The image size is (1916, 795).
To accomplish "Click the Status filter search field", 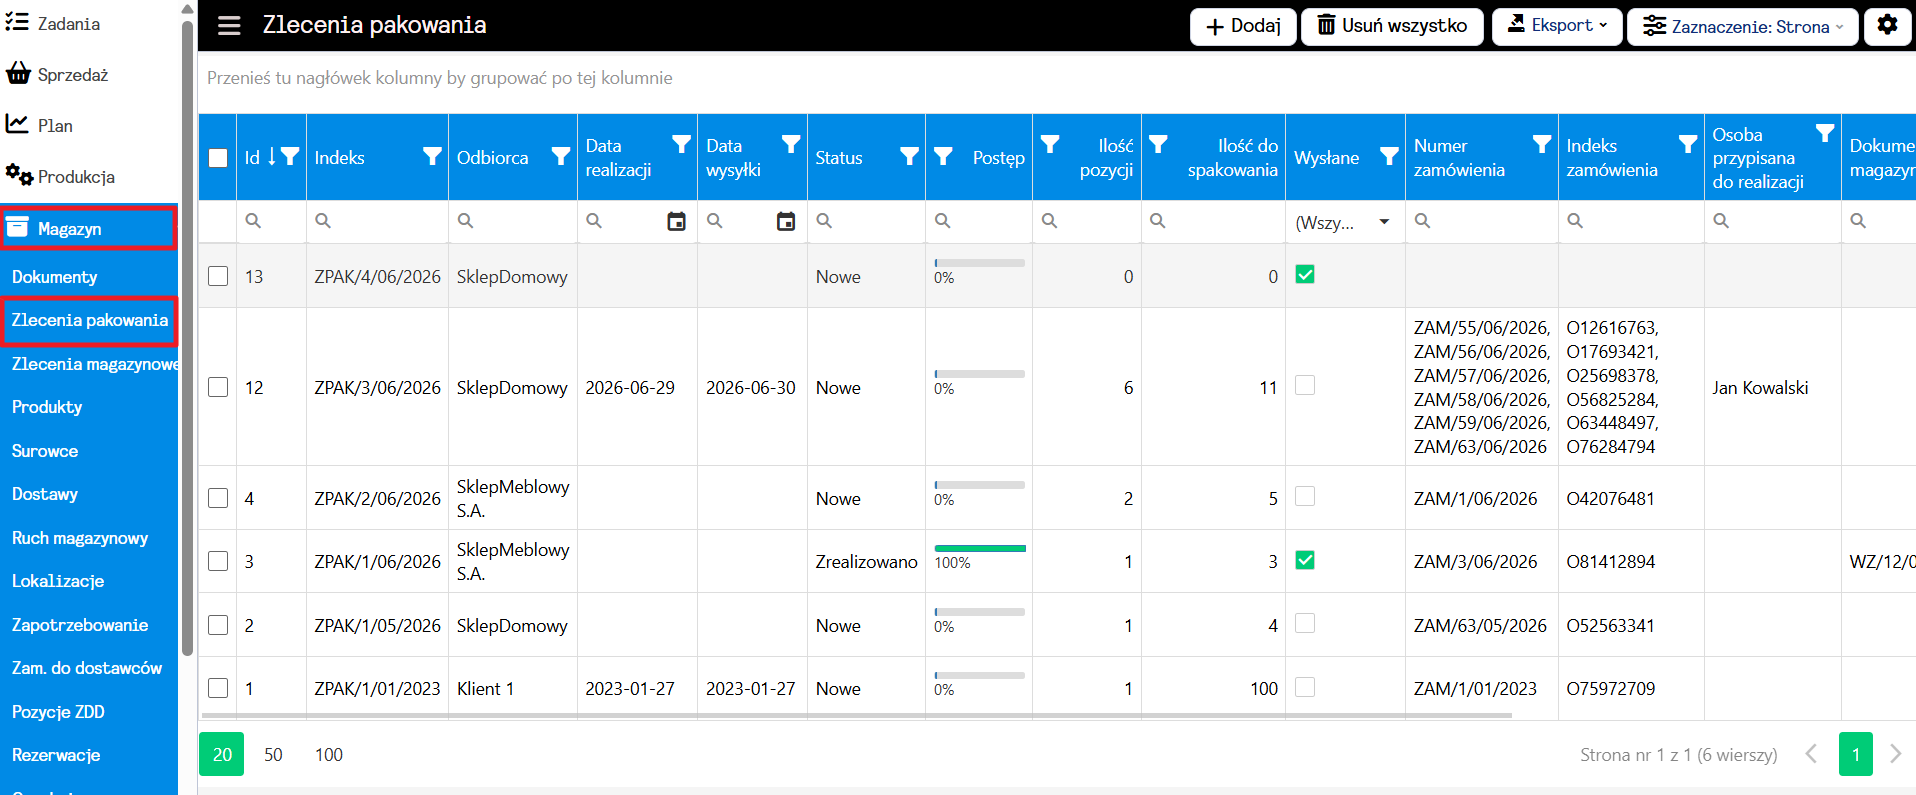I will click(x=867, y=222).
